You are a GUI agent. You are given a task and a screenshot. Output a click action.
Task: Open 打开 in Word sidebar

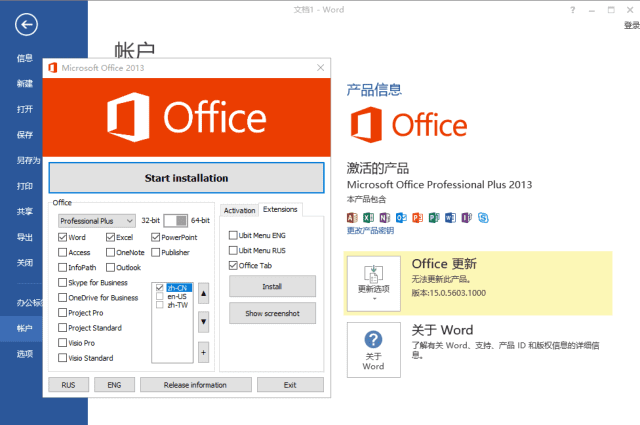[25, 109]
